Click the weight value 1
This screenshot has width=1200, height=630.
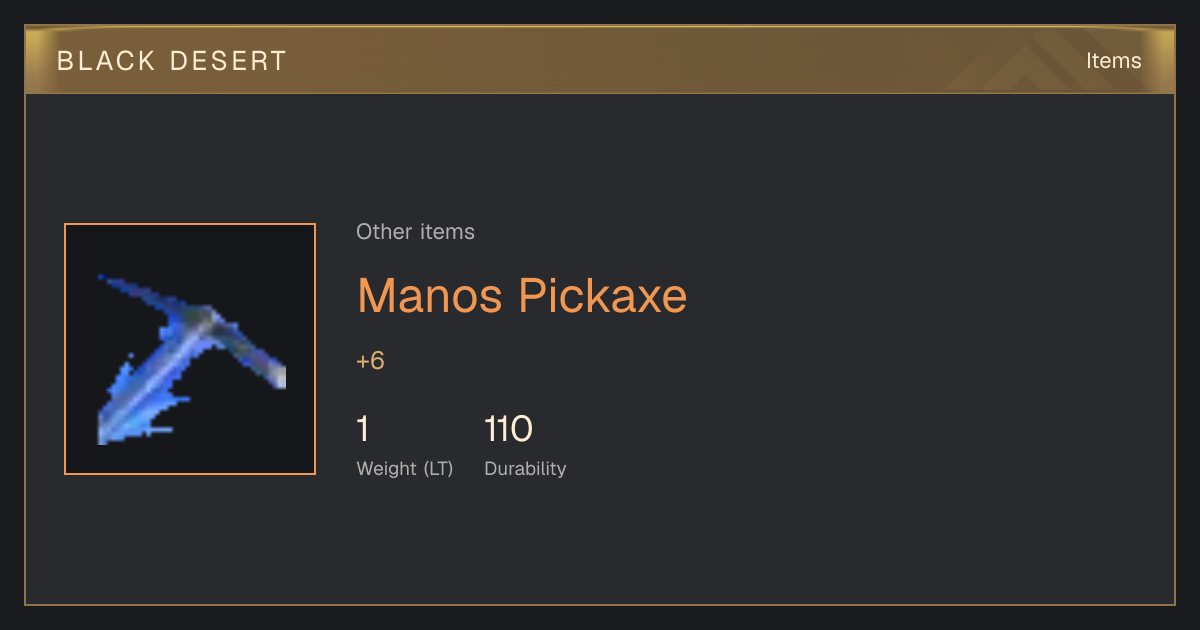[x=363, y=429]
